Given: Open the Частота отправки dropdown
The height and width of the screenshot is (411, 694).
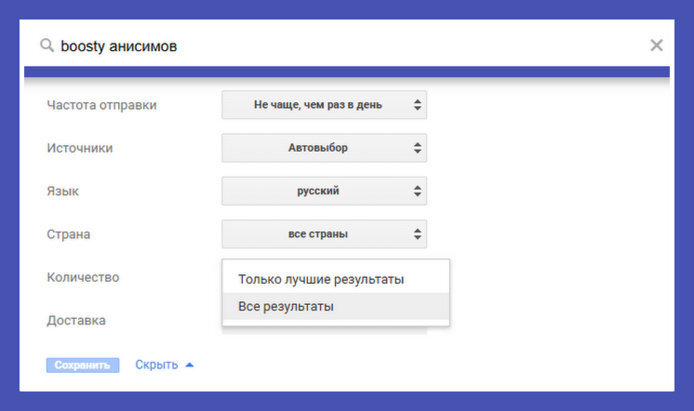Looking at the screenshot, I should [x=324, y=105].
